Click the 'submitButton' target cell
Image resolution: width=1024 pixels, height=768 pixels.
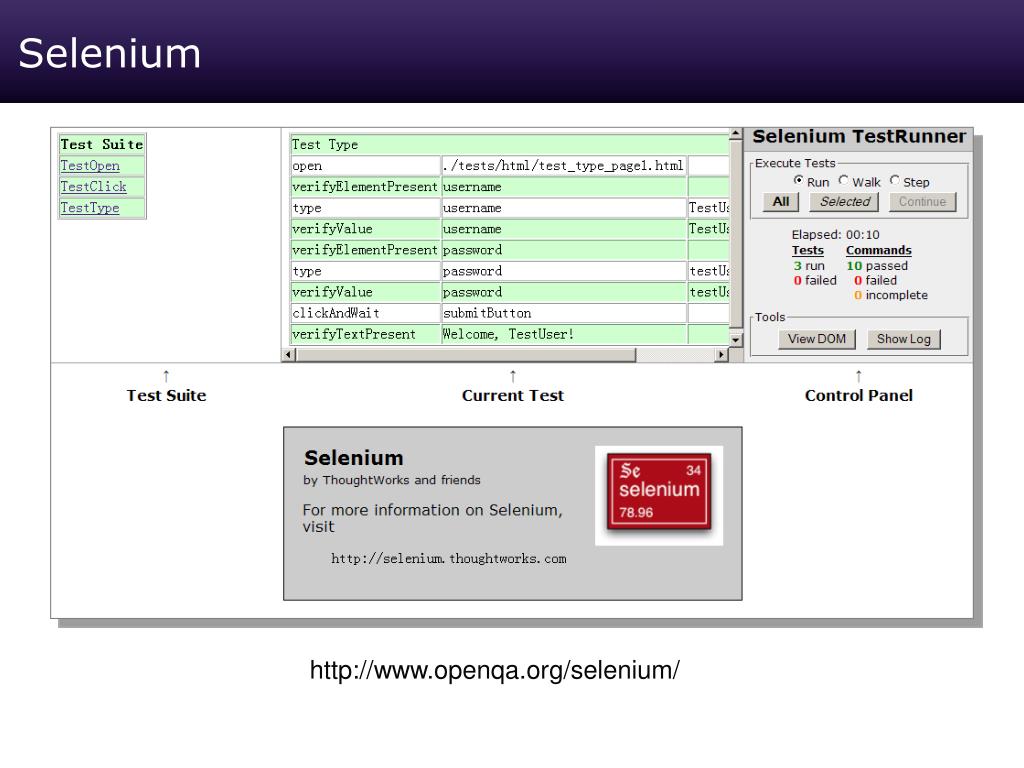(564, 313)
